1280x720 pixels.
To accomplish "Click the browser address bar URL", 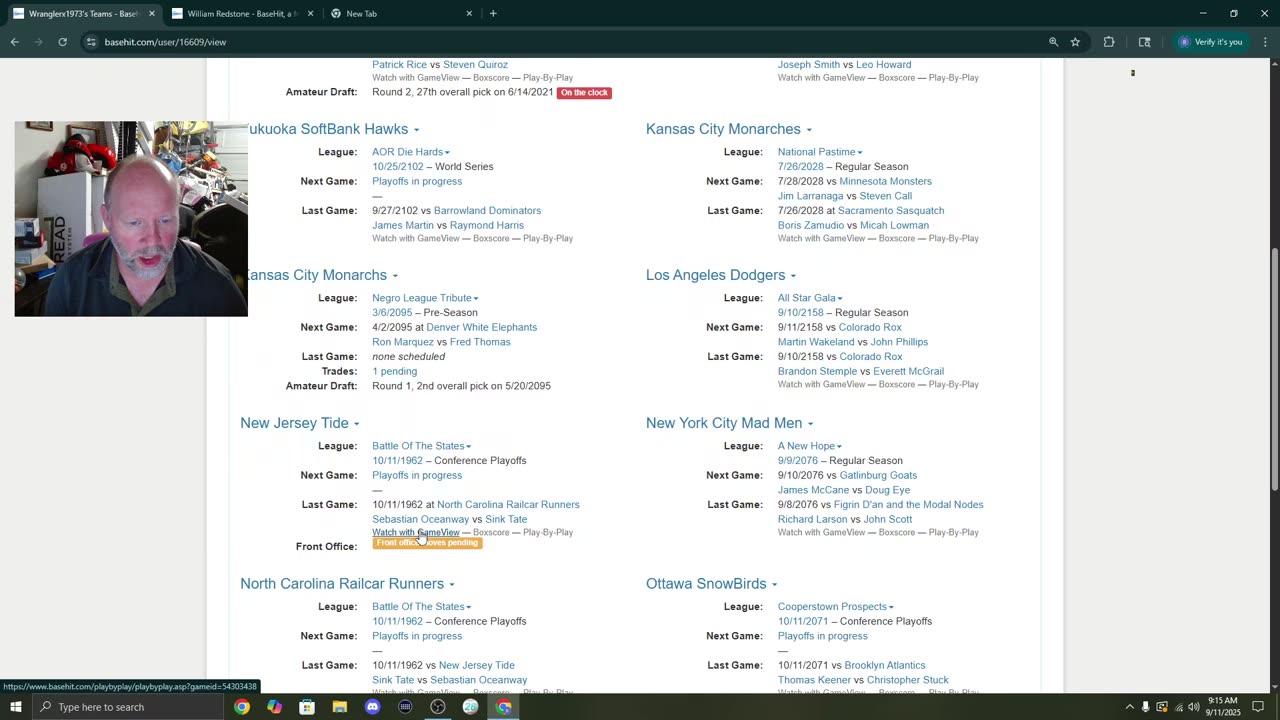I will pos(165,42).
